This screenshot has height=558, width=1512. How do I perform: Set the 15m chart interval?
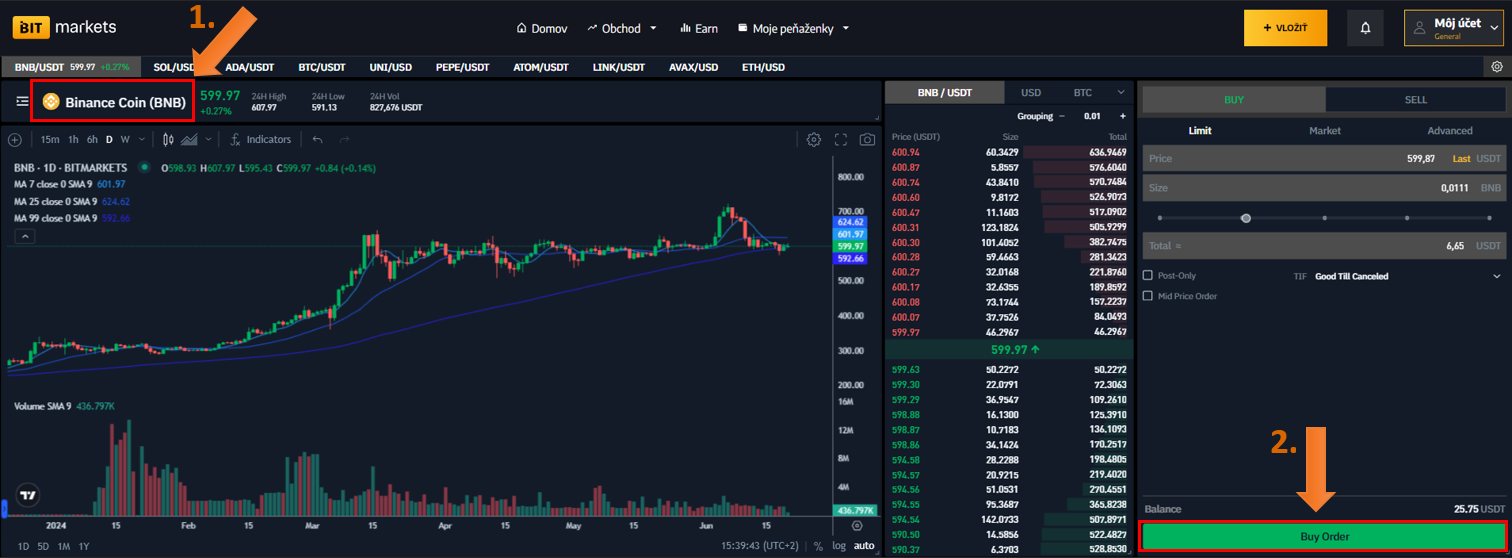pyautogui.click(x=50, y=140)
